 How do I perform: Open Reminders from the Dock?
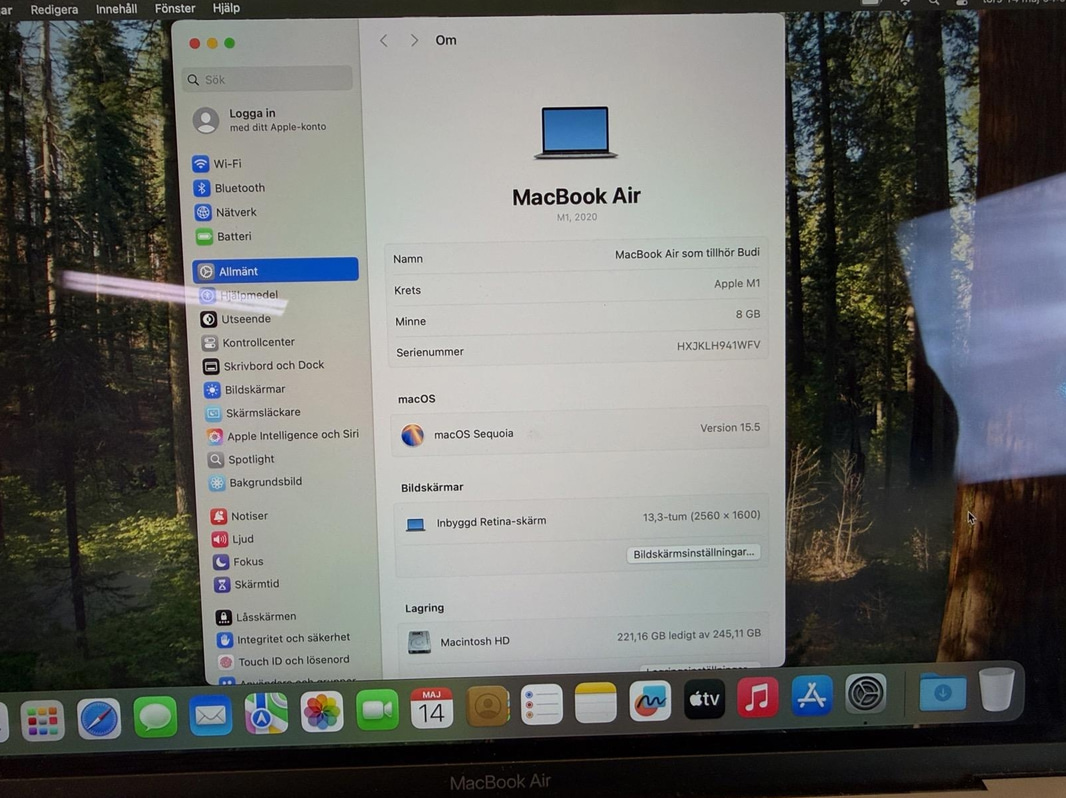tap(541, 704)
